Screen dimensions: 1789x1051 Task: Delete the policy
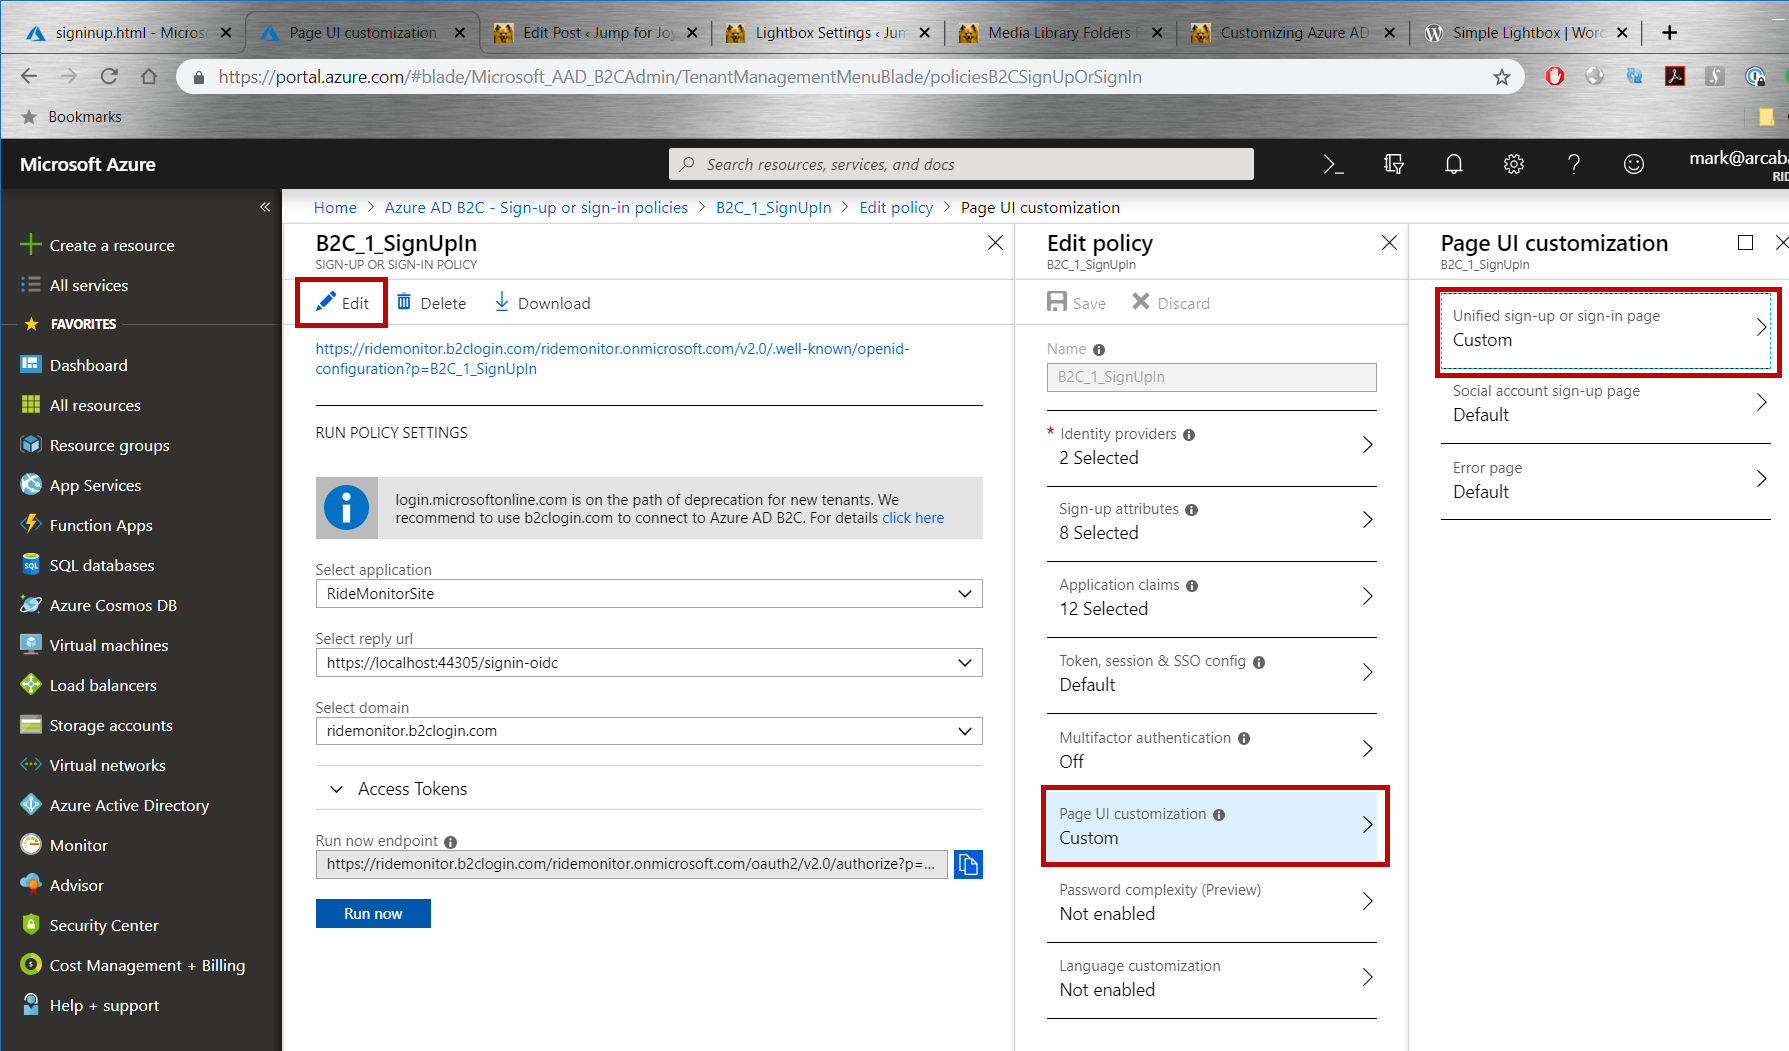(x=431, y=303)
